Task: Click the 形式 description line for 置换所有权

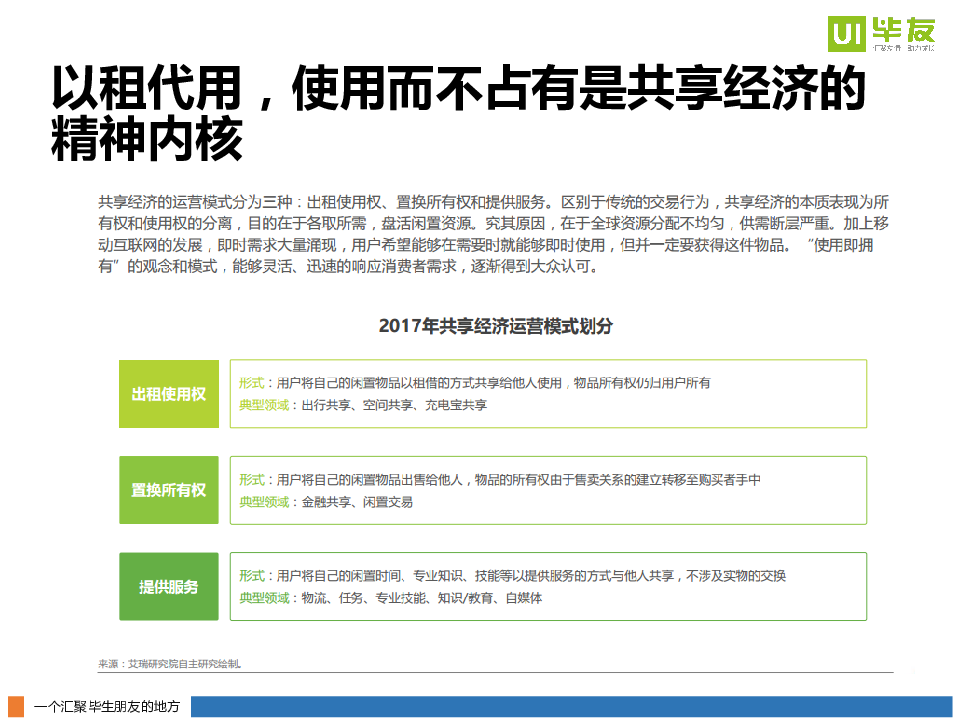Action: (x=500, y=480)
